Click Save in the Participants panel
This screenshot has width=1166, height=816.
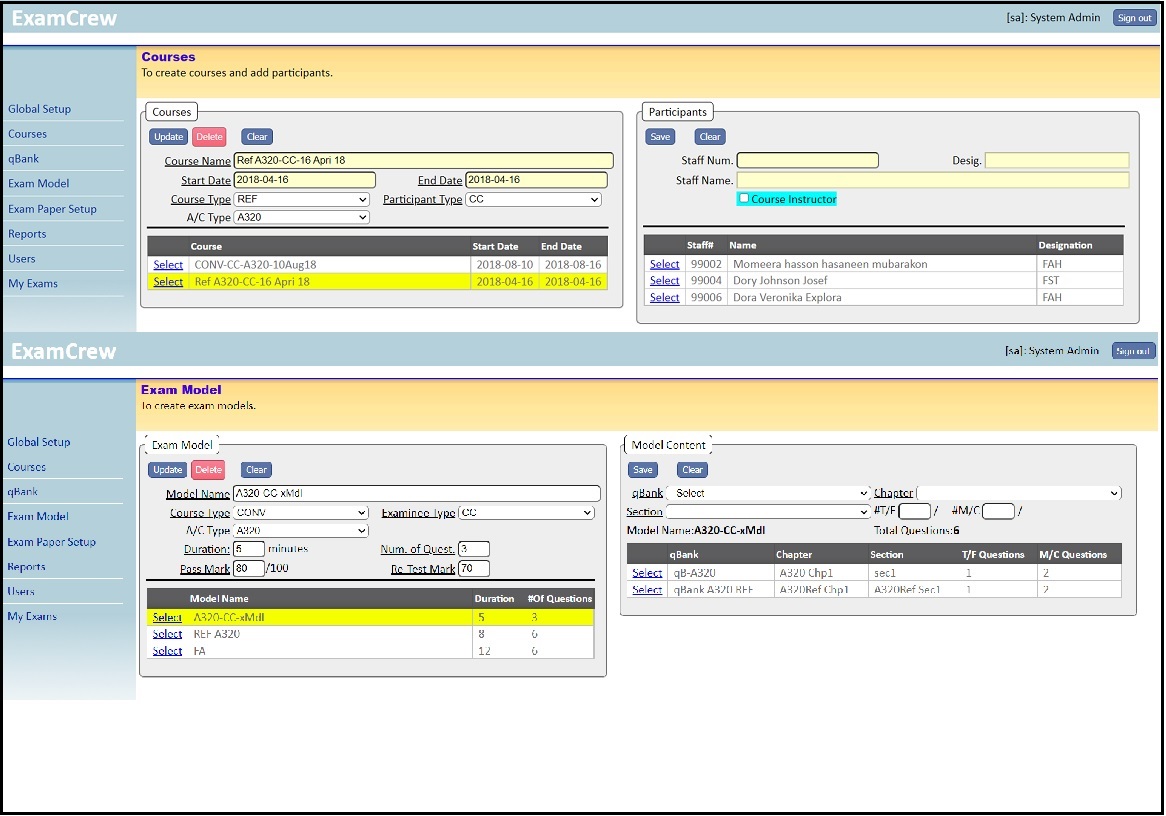661,137
